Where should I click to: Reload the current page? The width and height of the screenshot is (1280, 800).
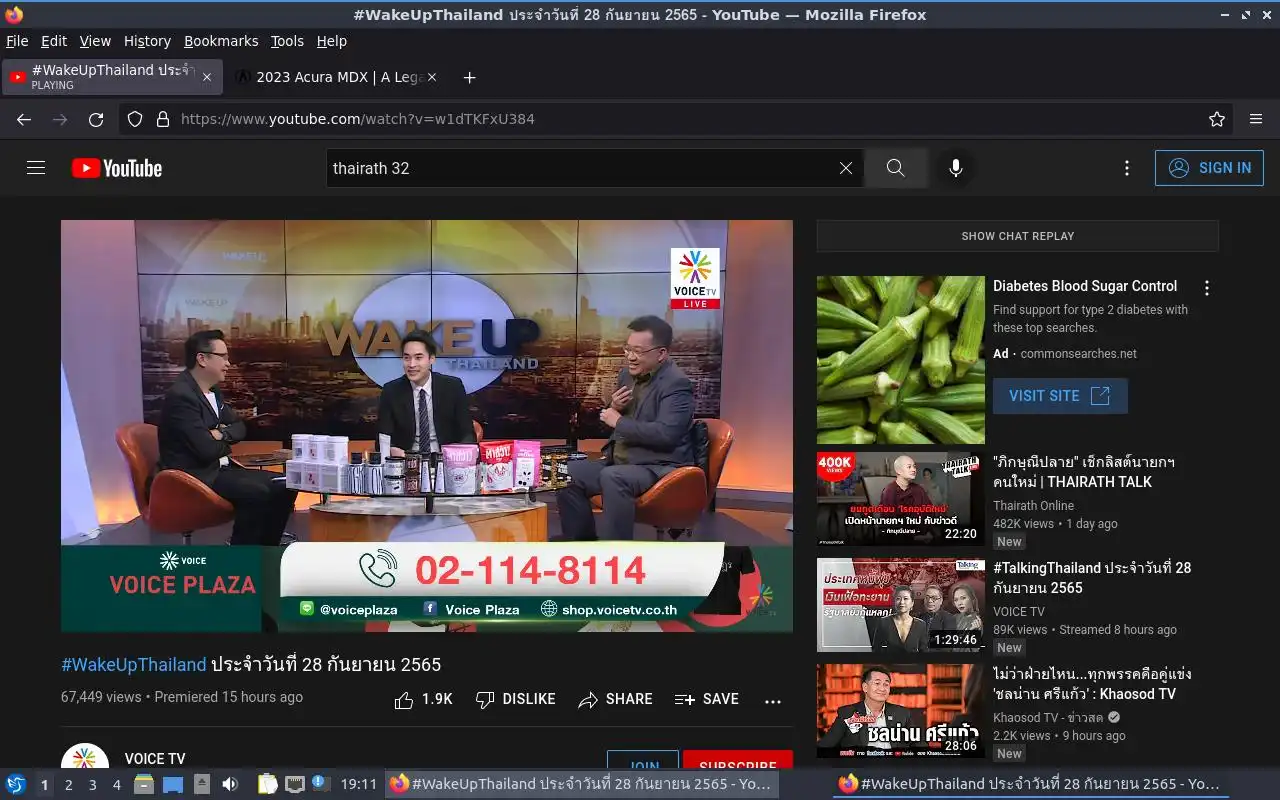point(96,119)
